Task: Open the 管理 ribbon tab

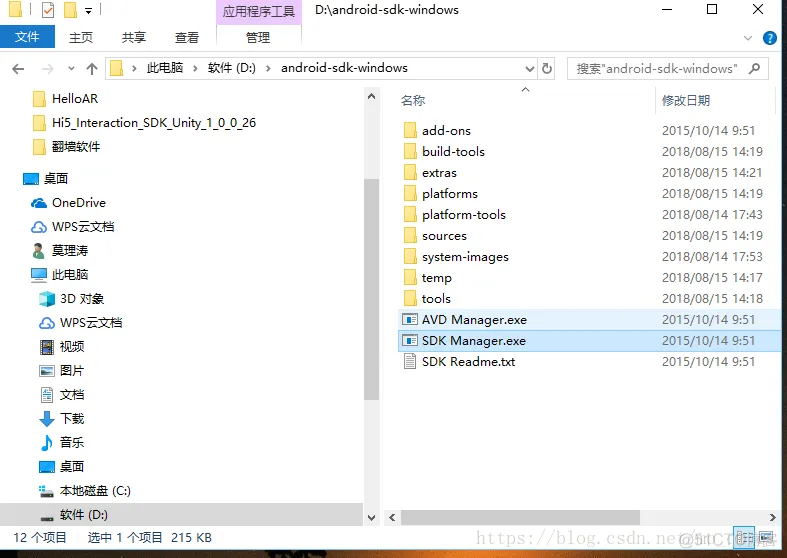Action: (x=258, y=37)
